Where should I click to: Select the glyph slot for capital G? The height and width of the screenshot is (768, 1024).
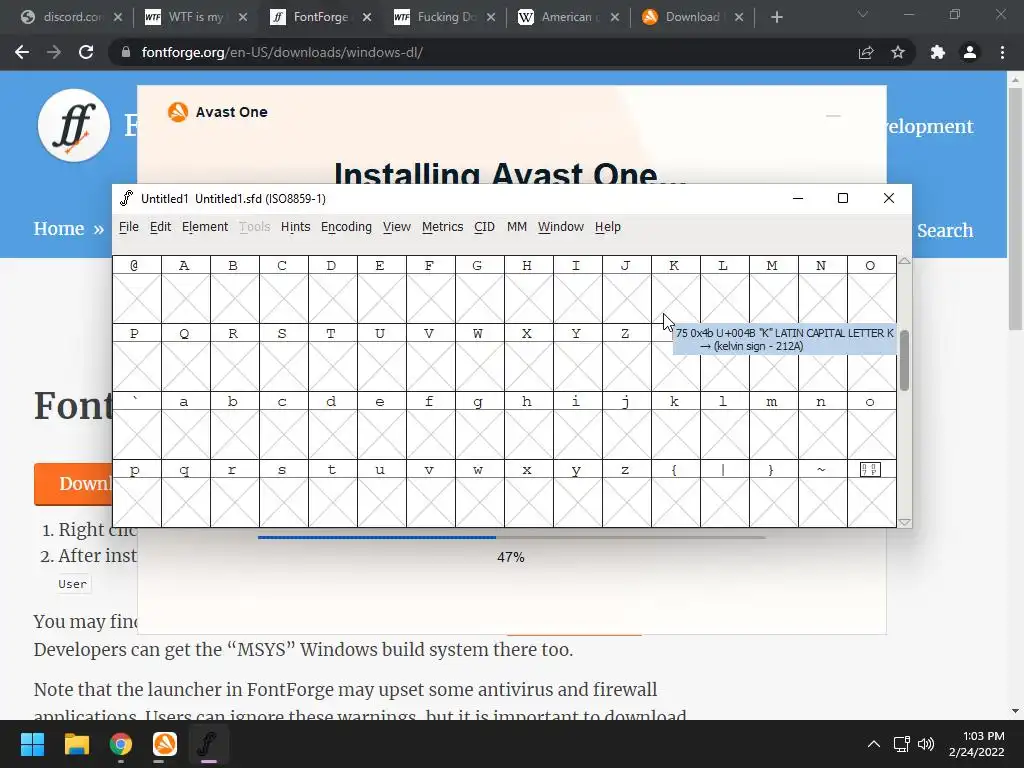point(479,298)
